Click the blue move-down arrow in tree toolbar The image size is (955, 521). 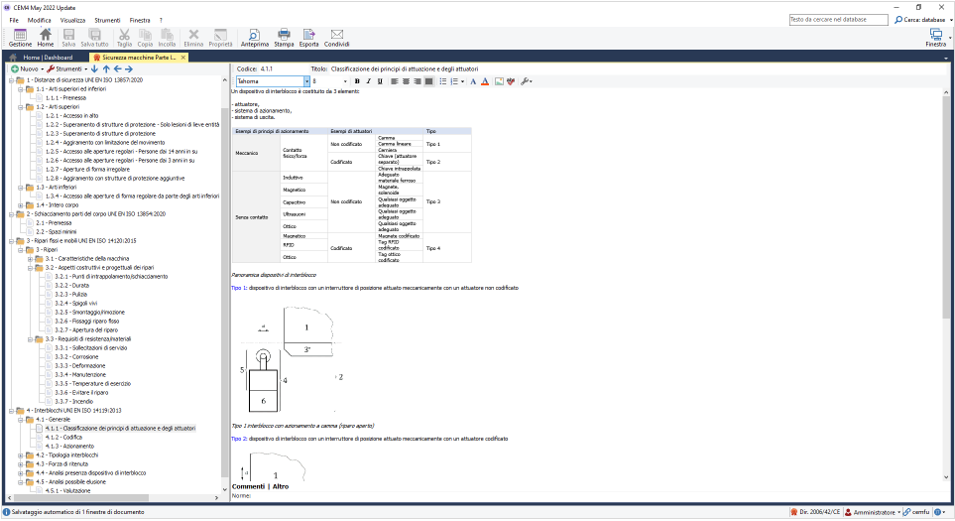tap(94, 69)
